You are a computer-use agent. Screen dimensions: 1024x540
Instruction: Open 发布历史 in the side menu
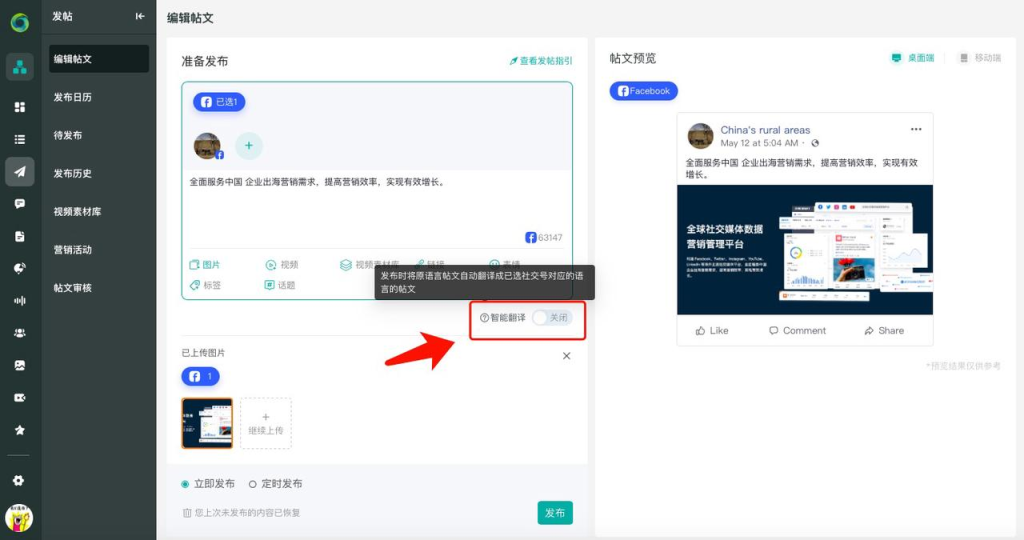point(73,173)
